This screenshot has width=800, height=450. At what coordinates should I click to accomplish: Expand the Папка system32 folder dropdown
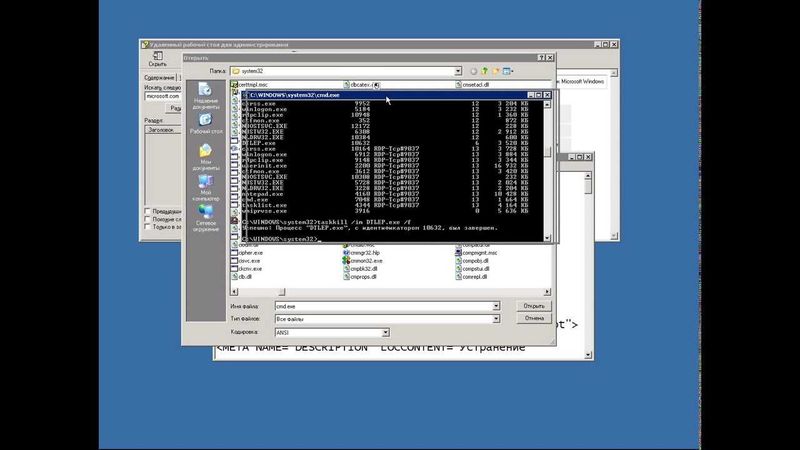458,71
